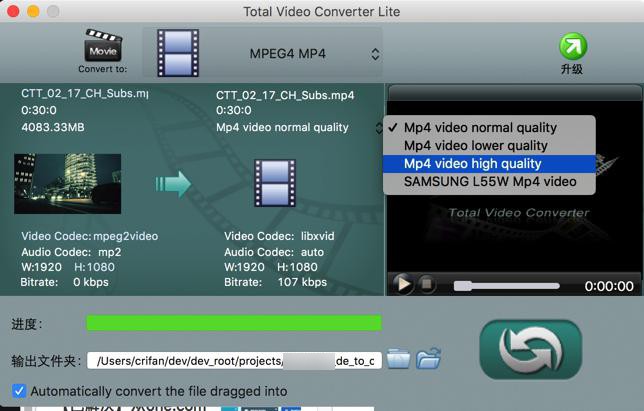Click the red close window button

pos(13,11)
